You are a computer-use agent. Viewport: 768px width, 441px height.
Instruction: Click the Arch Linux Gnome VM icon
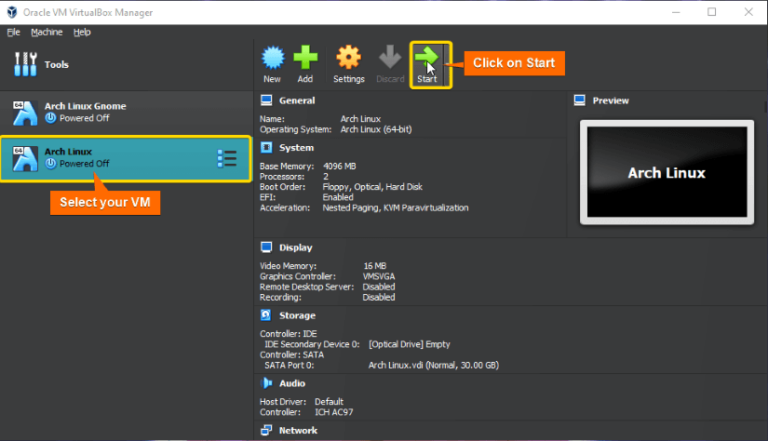[25, 111]
